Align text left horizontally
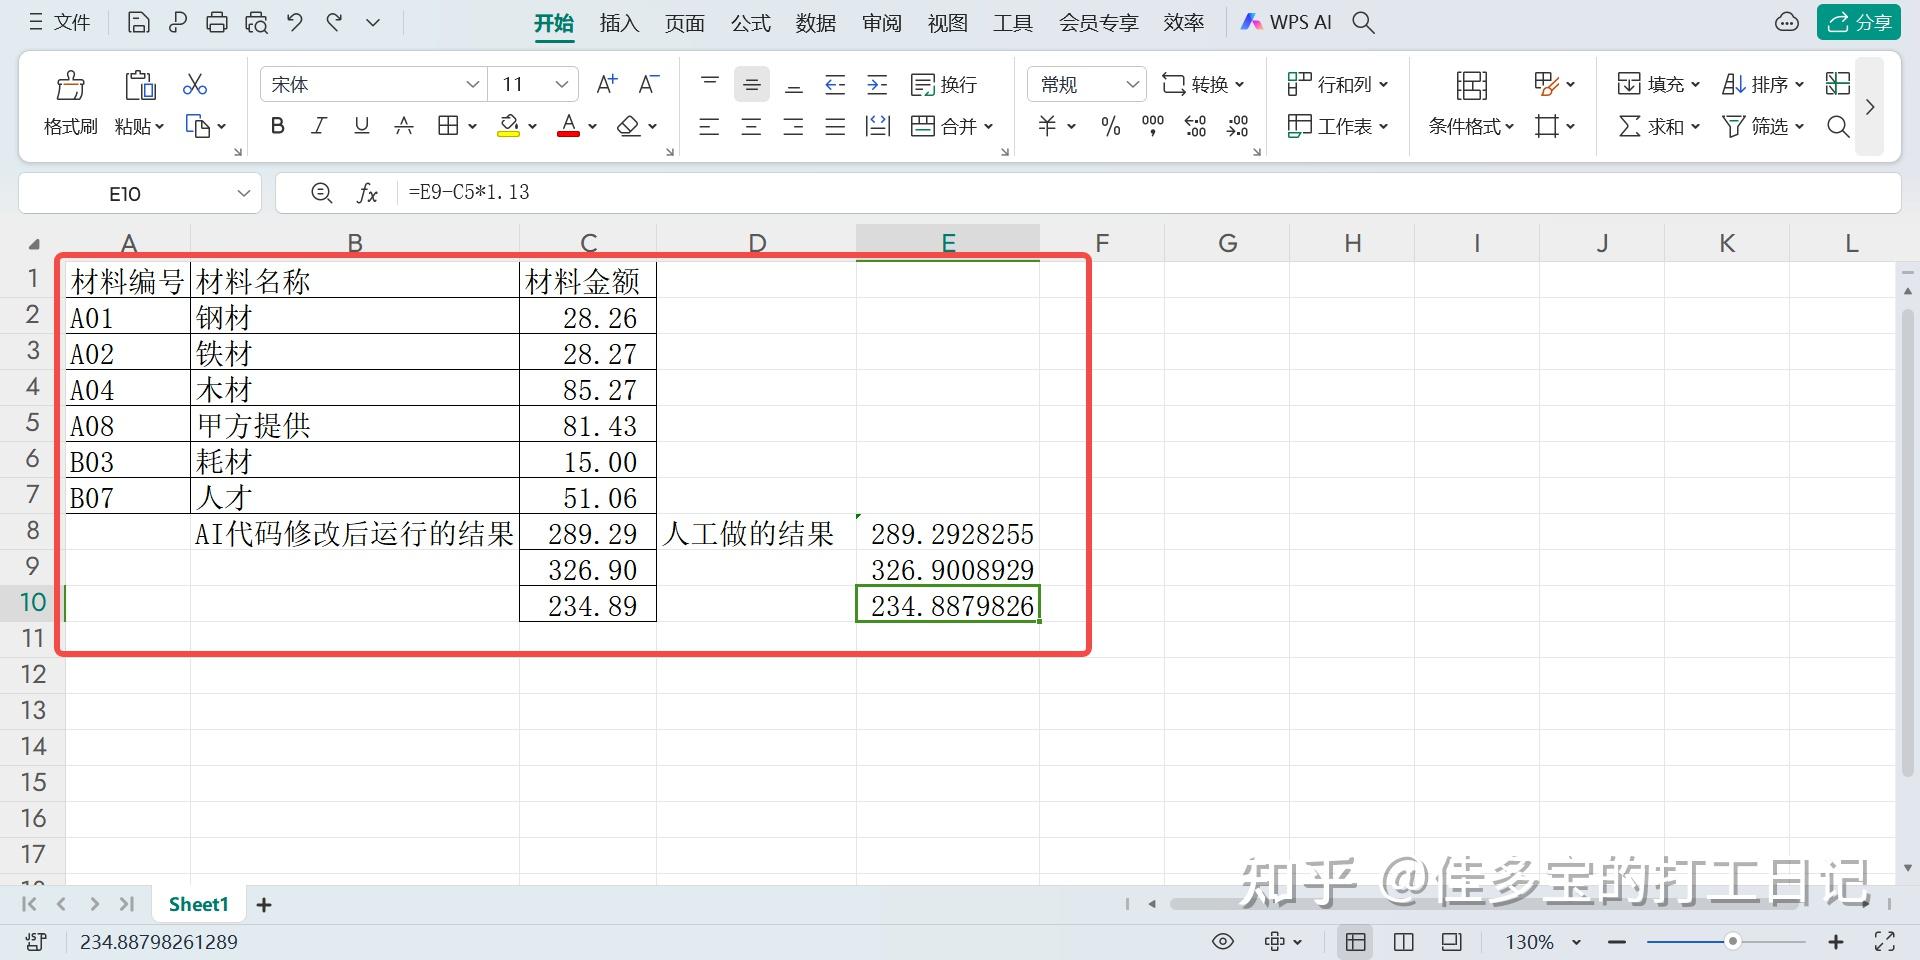The image size is (1920, 960). [709, 126]
